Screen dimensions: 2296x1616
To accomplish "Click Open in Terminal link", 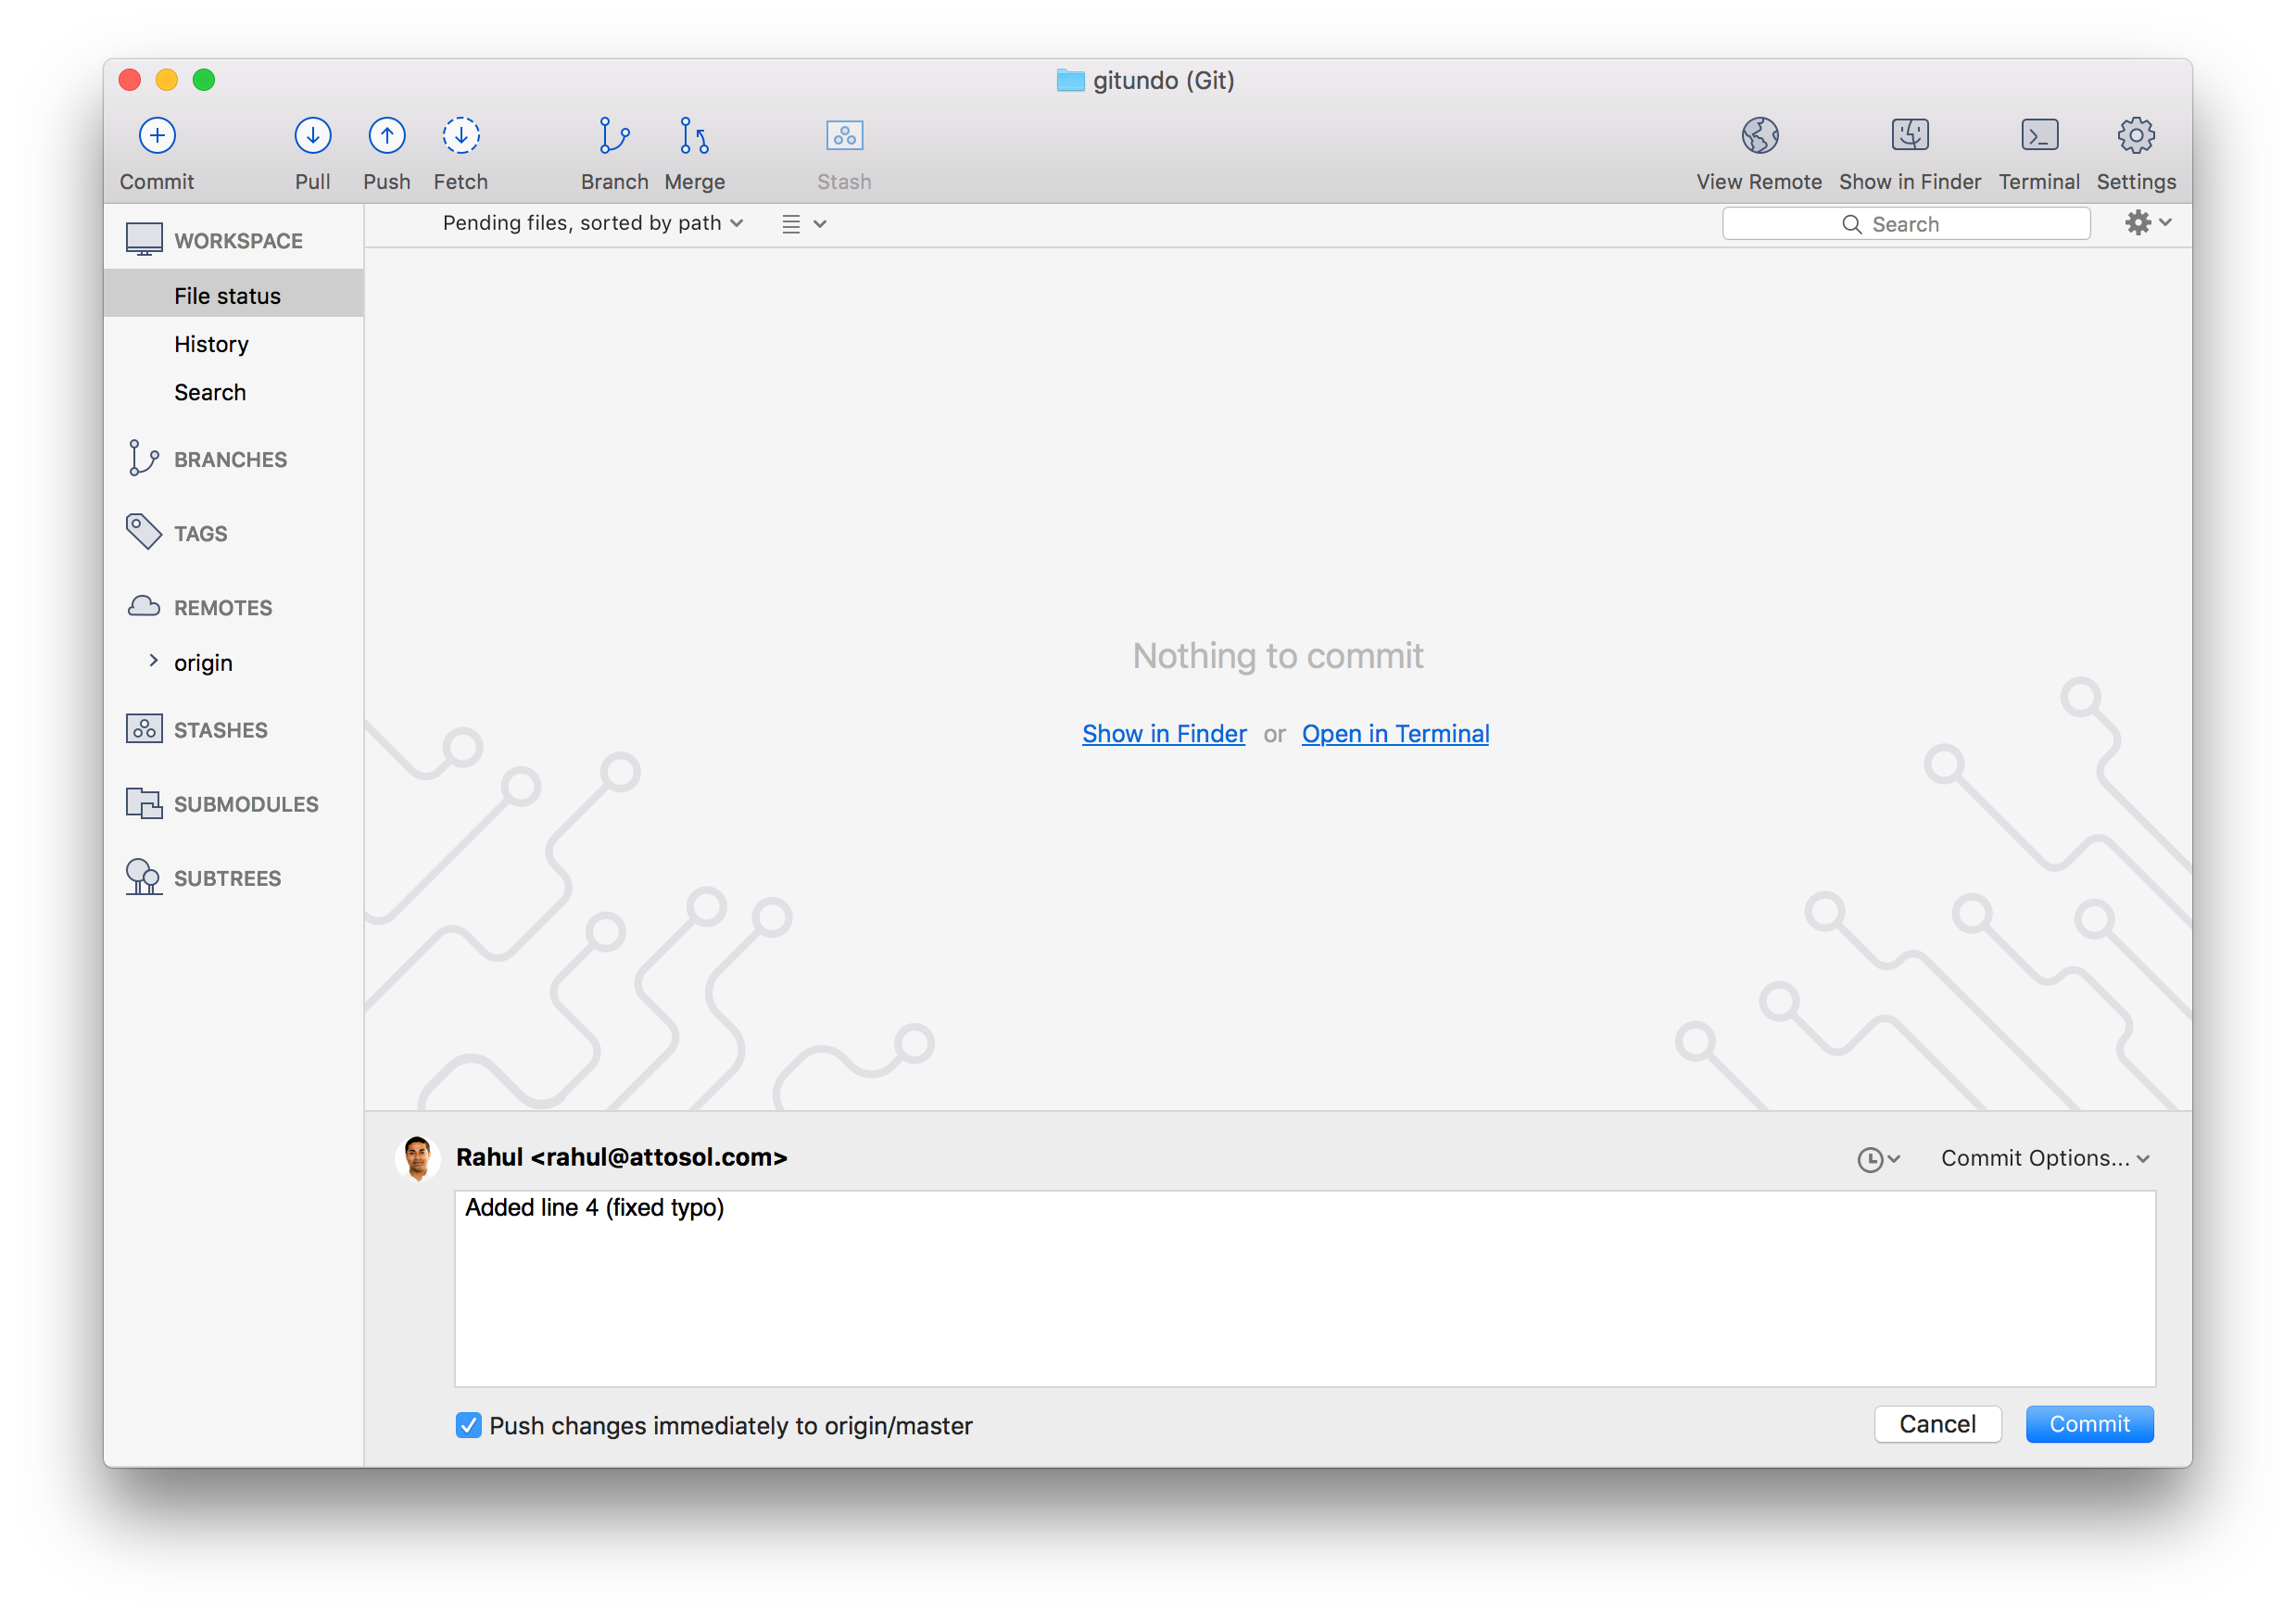I will click(x=1395, y=733).
